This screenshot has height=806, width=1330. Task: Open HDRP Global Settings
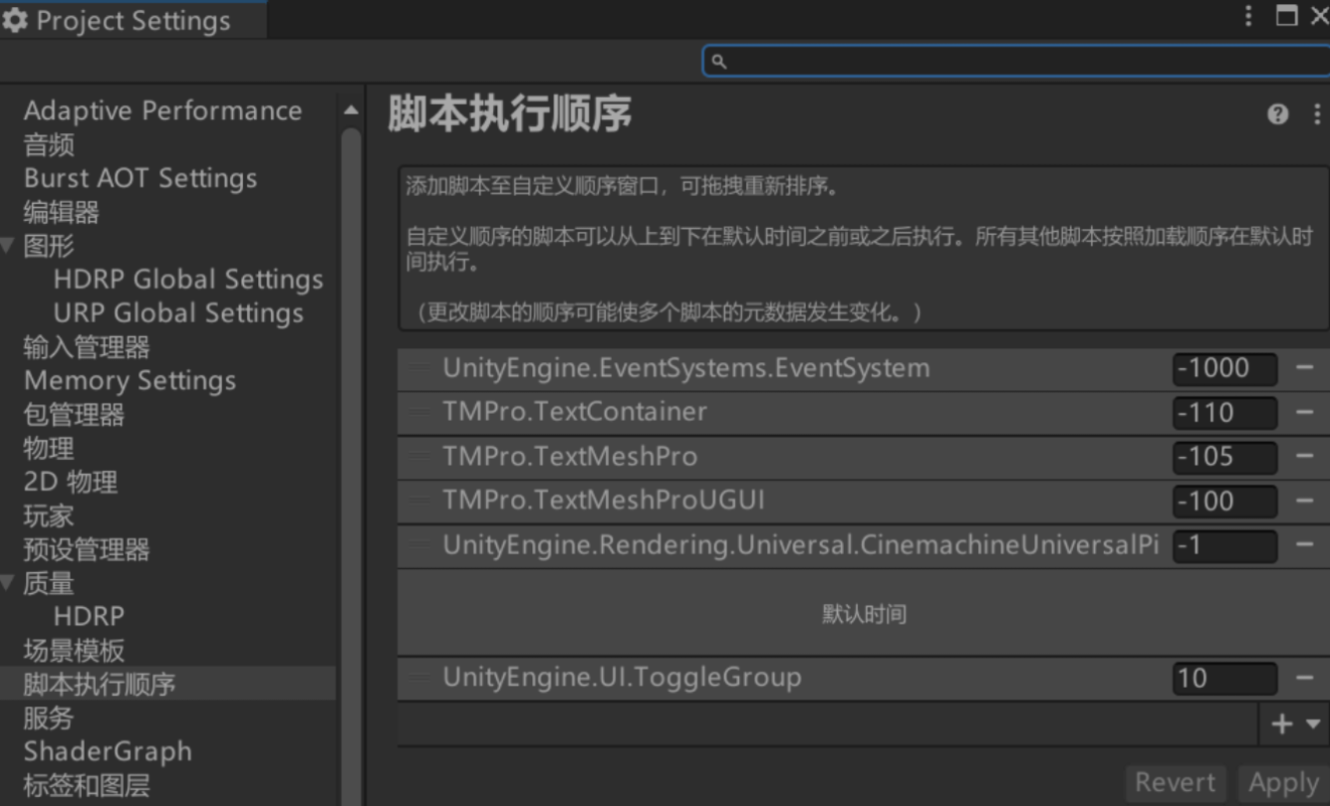pos(188,279)
